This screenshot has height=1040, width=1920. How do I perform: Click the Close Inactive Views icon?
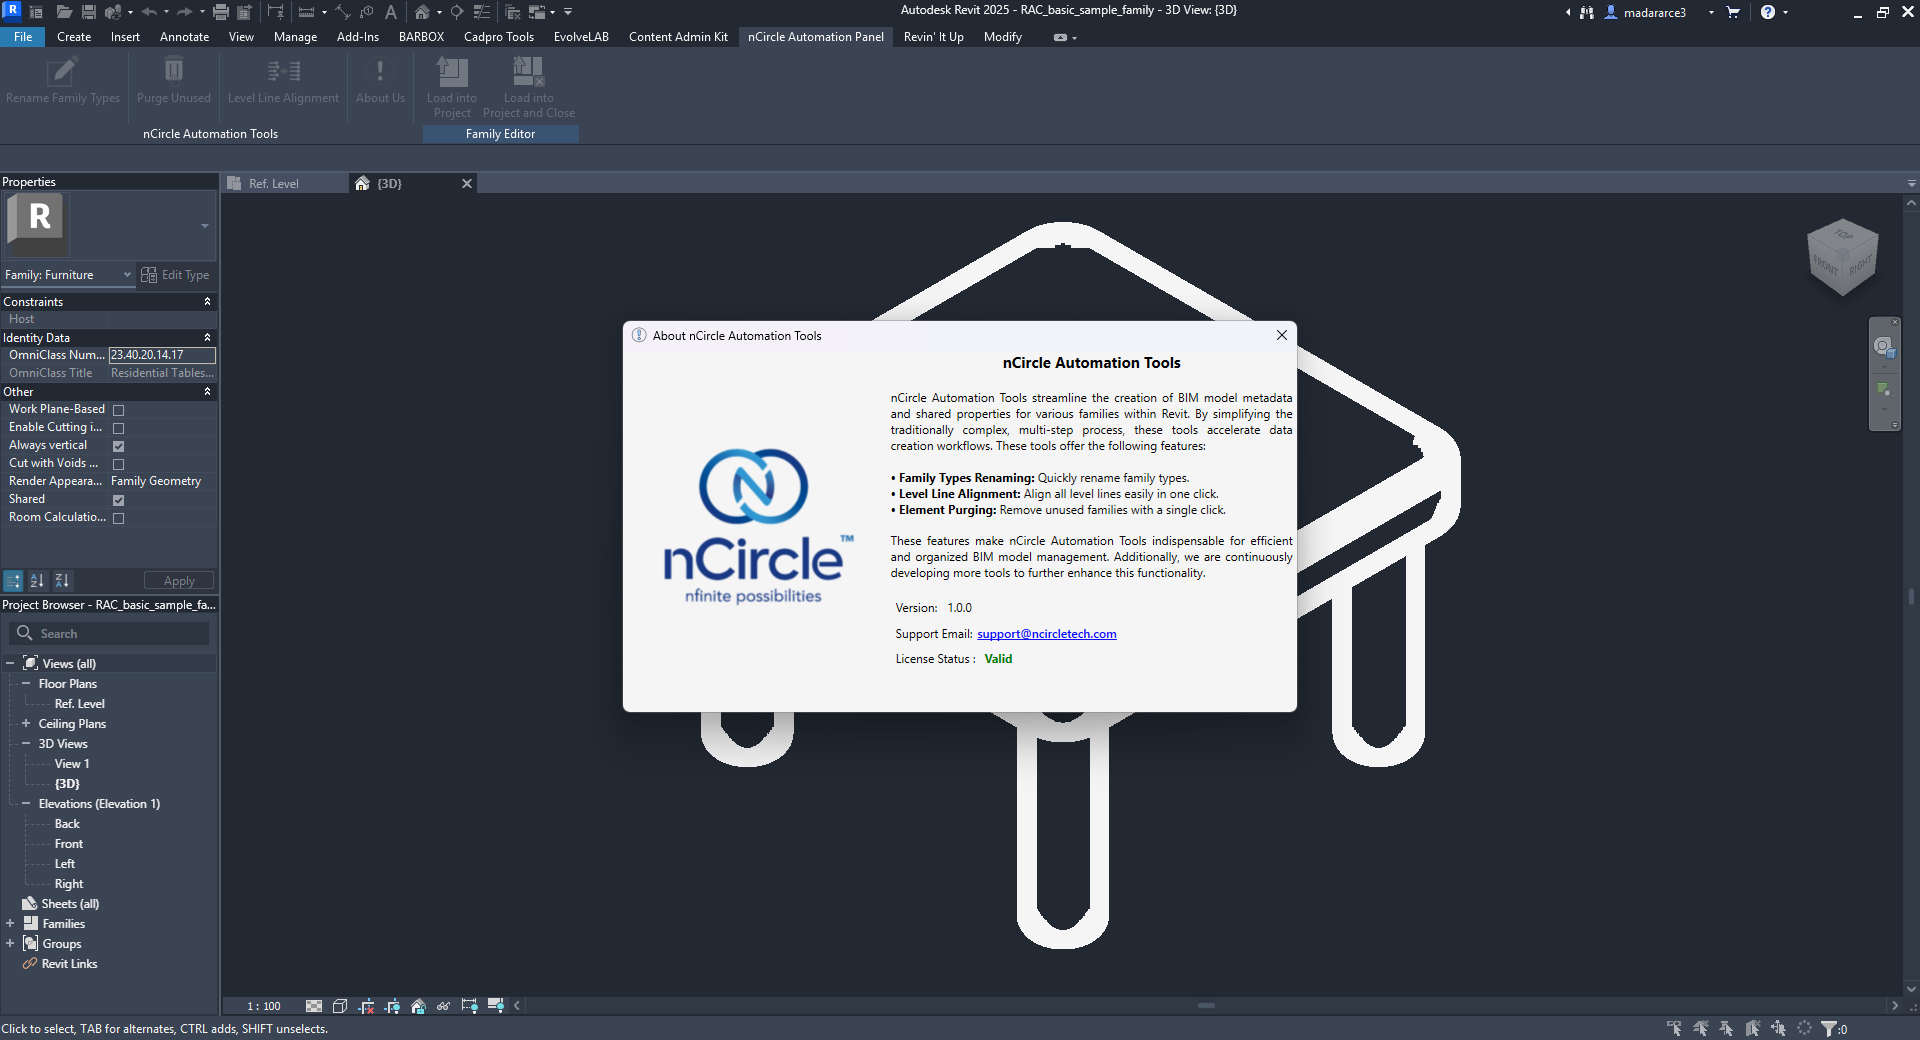point(513,12)
